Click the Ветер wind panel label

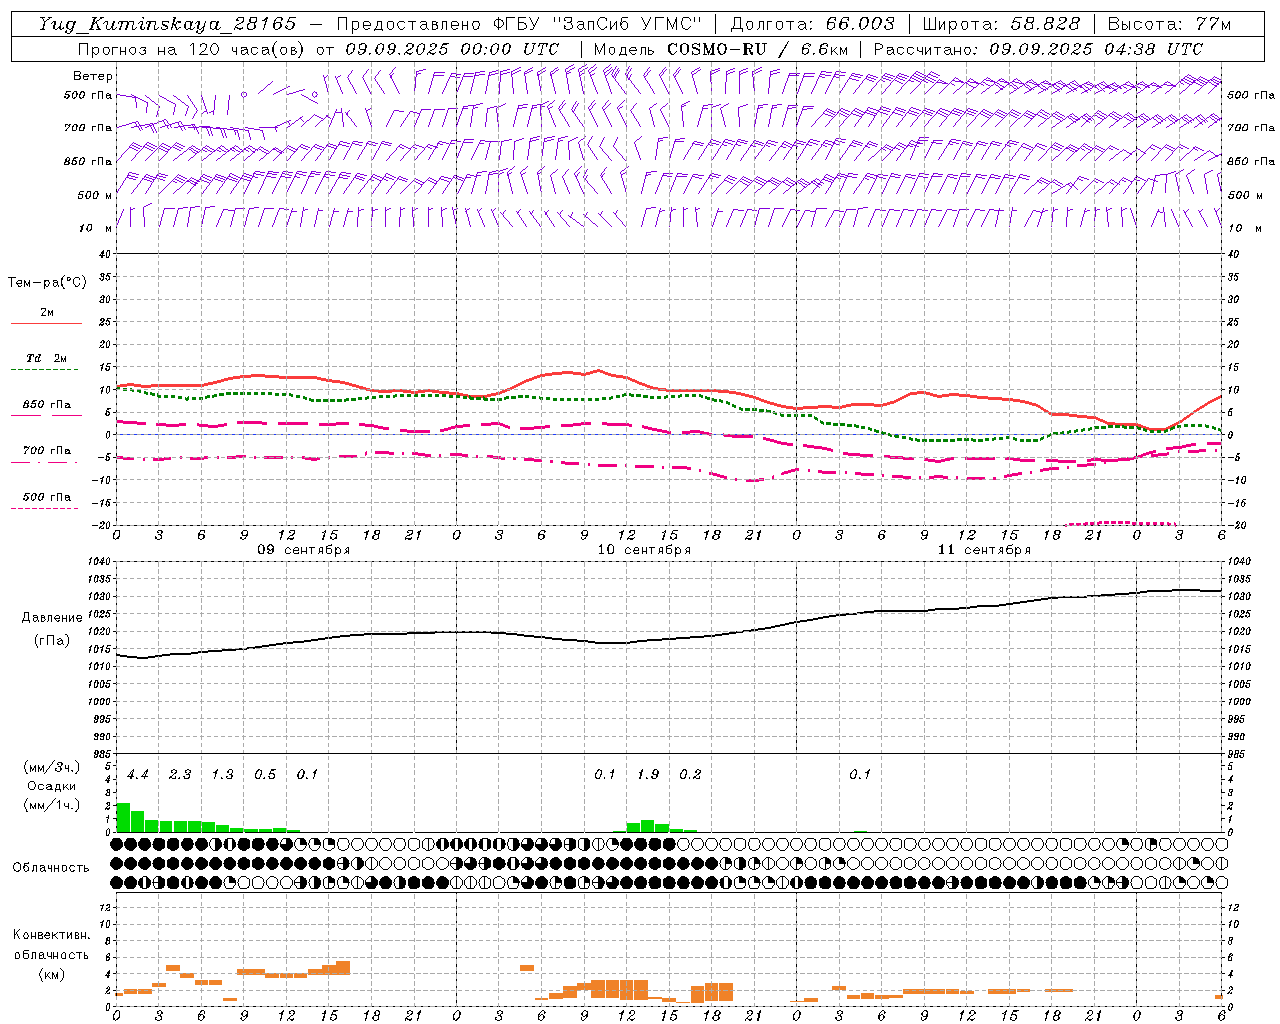[93, 76]
